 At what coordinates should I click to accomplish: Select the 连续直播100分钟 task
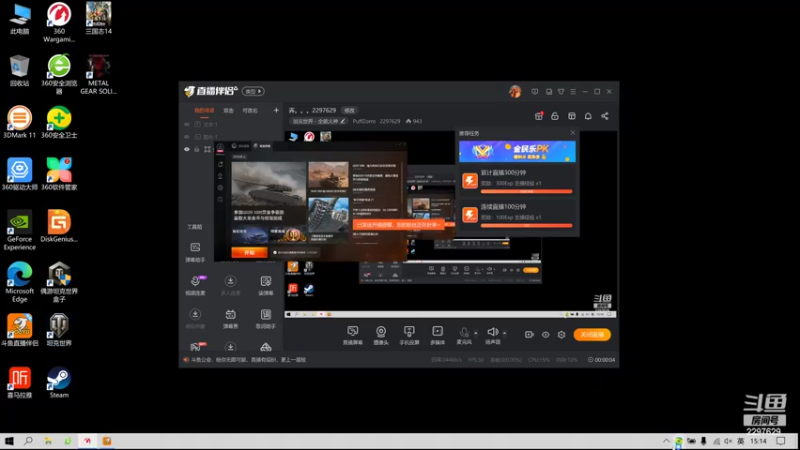517,215
